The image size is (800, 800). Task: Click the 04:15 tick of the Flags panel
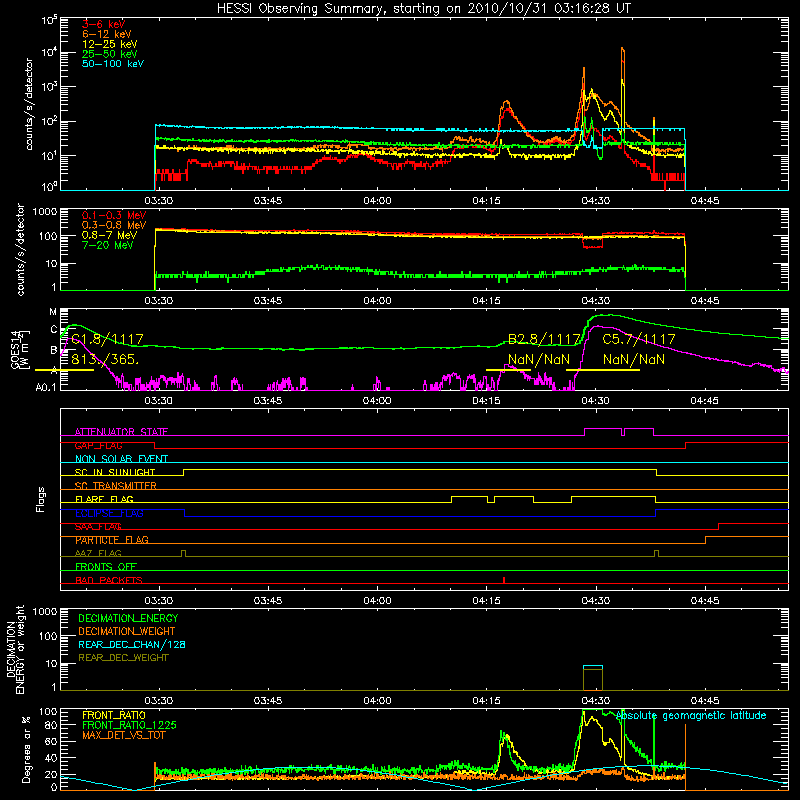(x=486, y=601)
